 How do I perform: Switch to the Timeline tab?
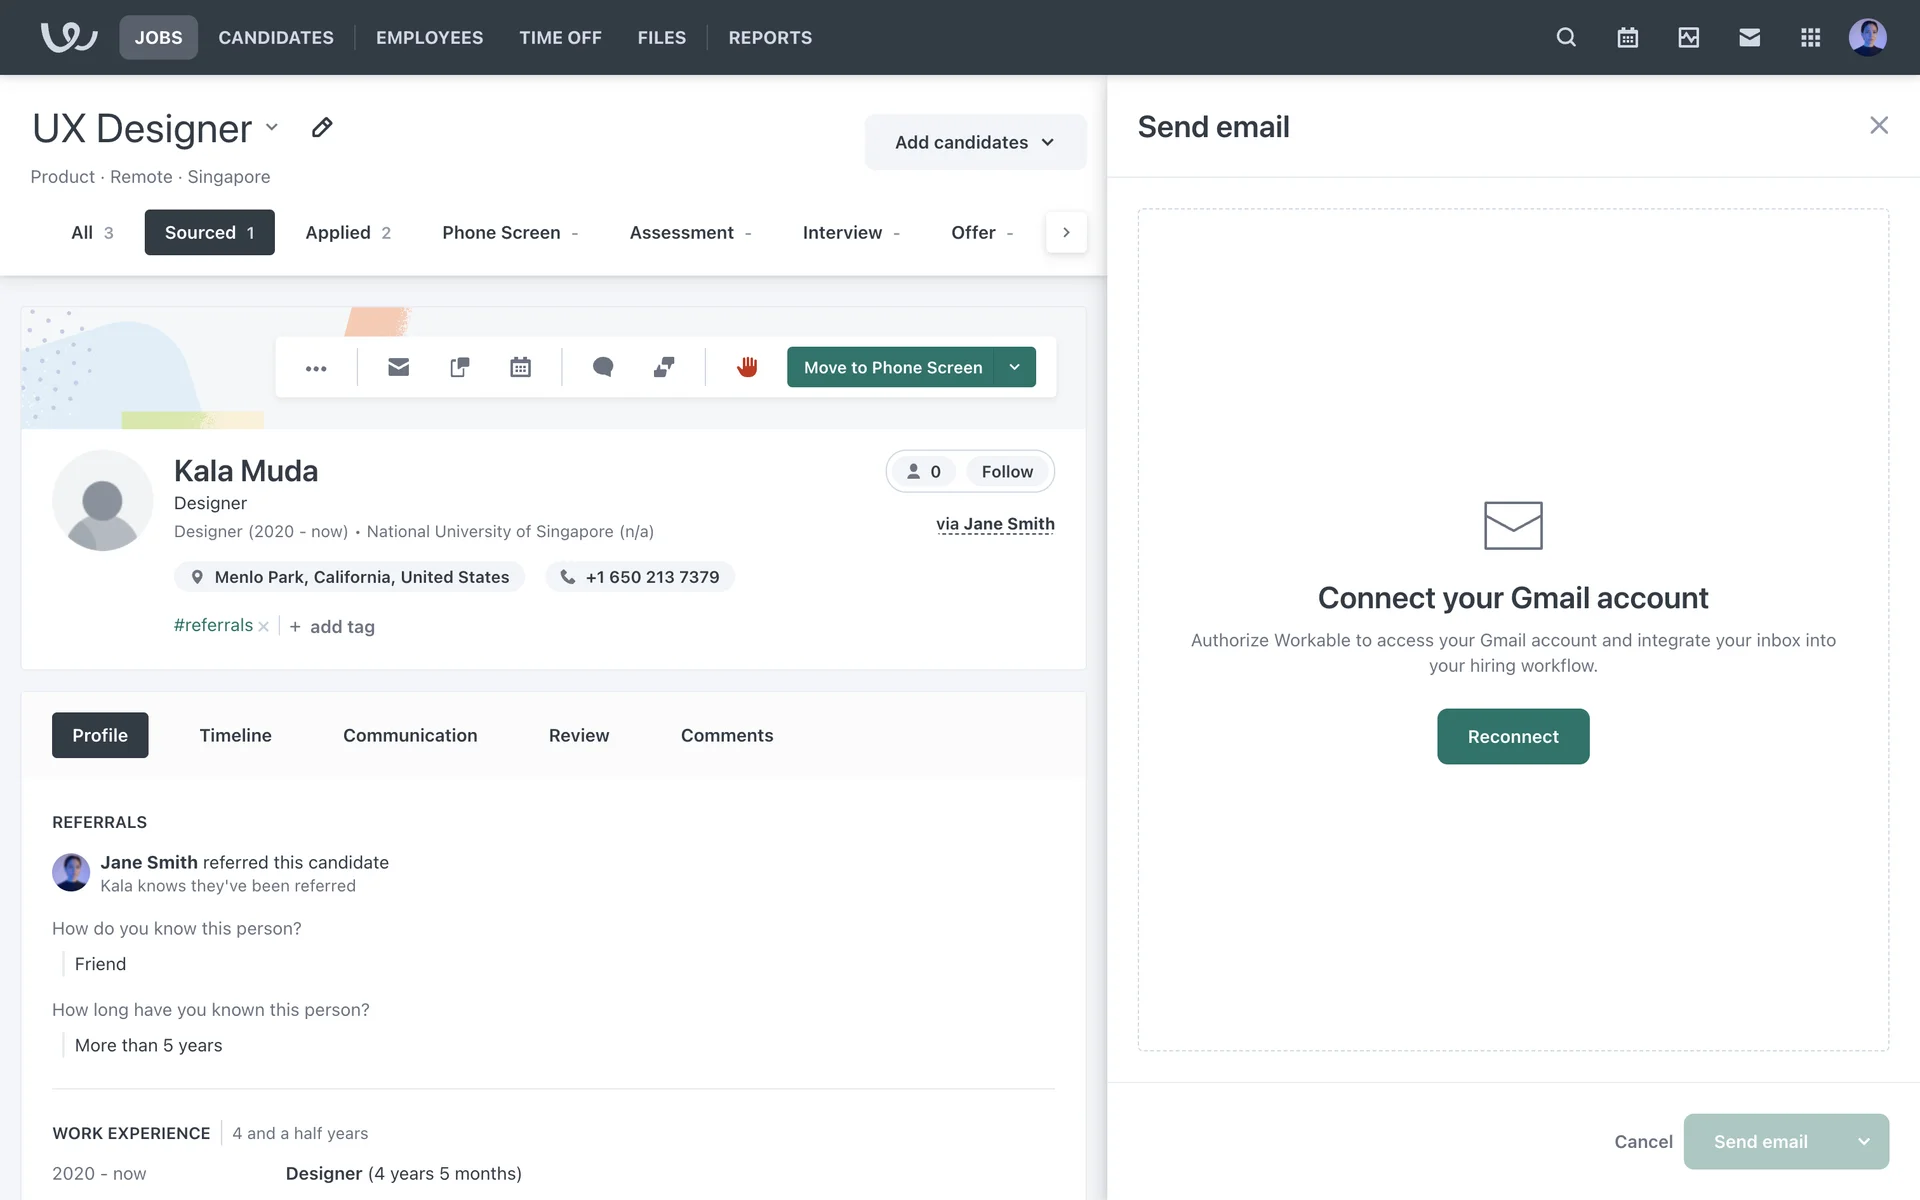[x=235, y=735]
